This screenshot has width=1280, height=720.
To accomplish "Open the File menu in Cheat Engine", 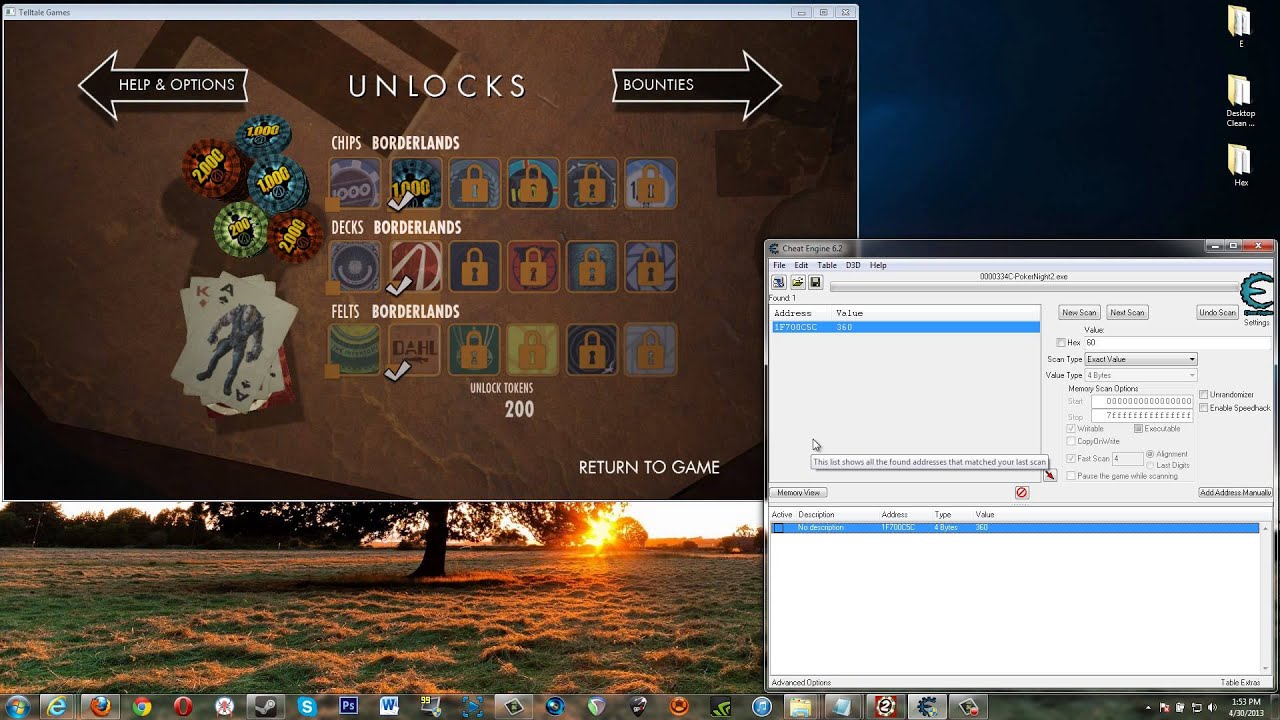I will tap(779, 265).
